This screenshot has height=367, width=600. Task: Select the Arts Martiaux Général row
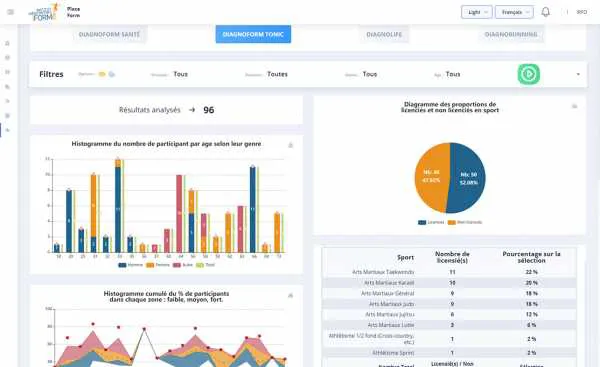click(x=450, y=293)
